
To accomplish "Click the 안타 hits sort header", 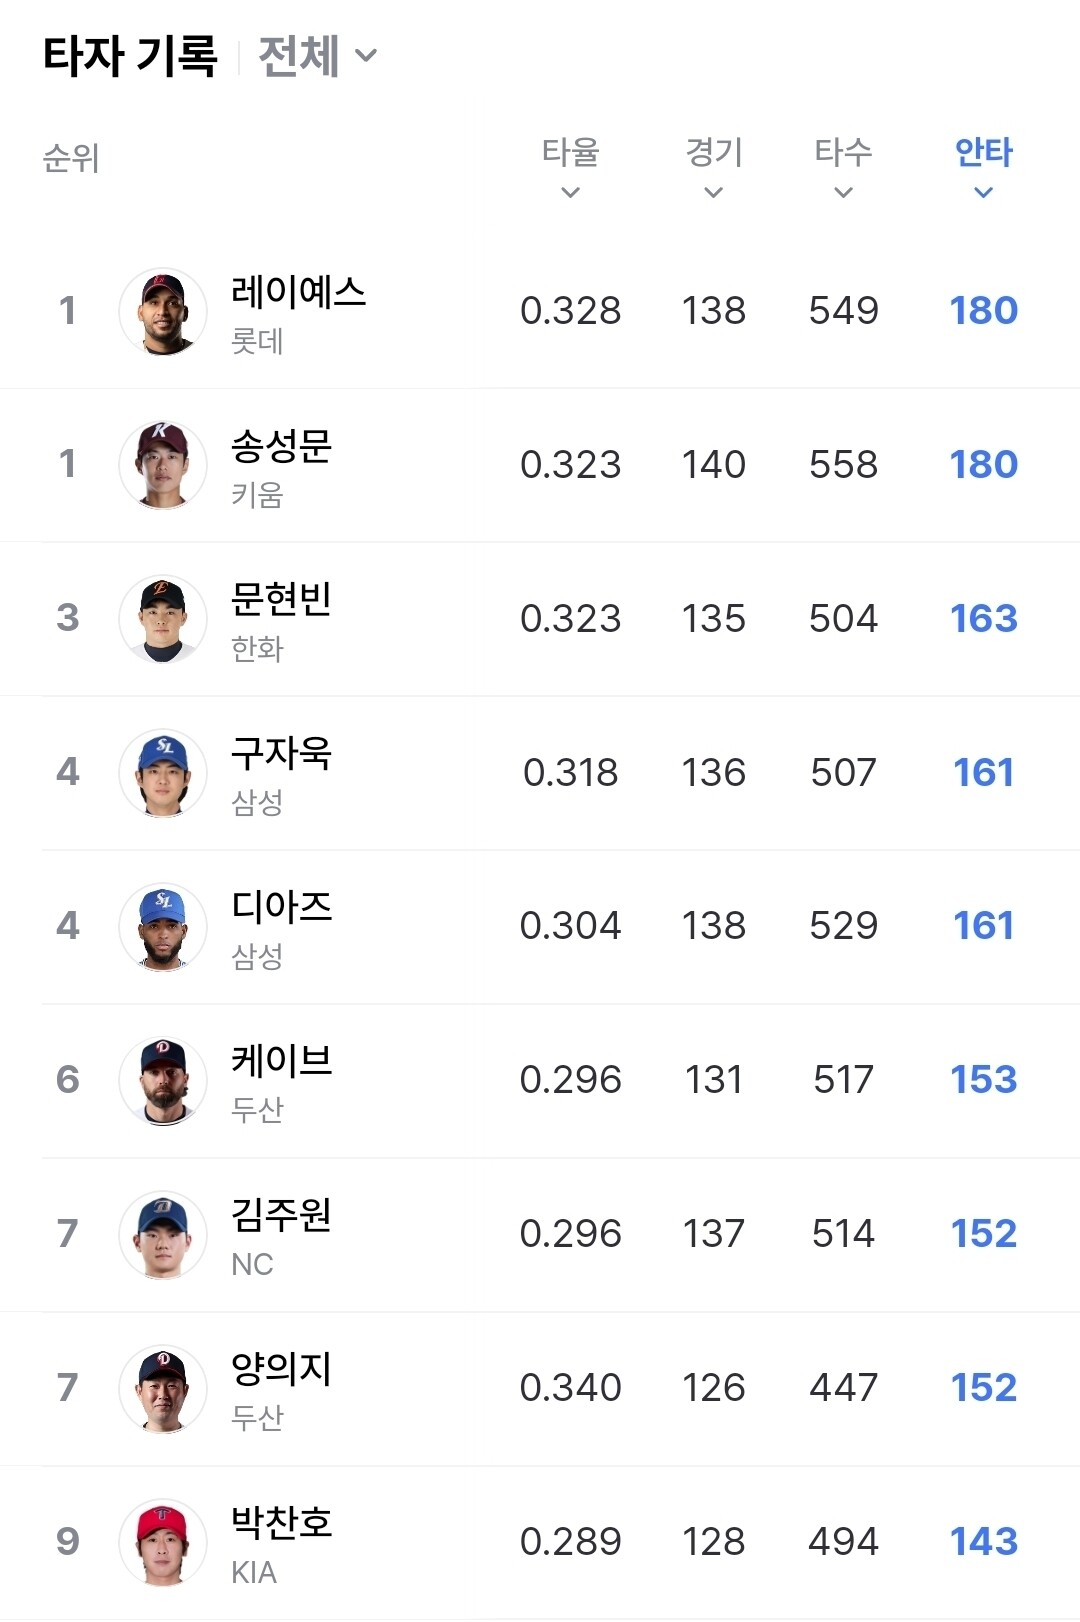I will (983, 166).
